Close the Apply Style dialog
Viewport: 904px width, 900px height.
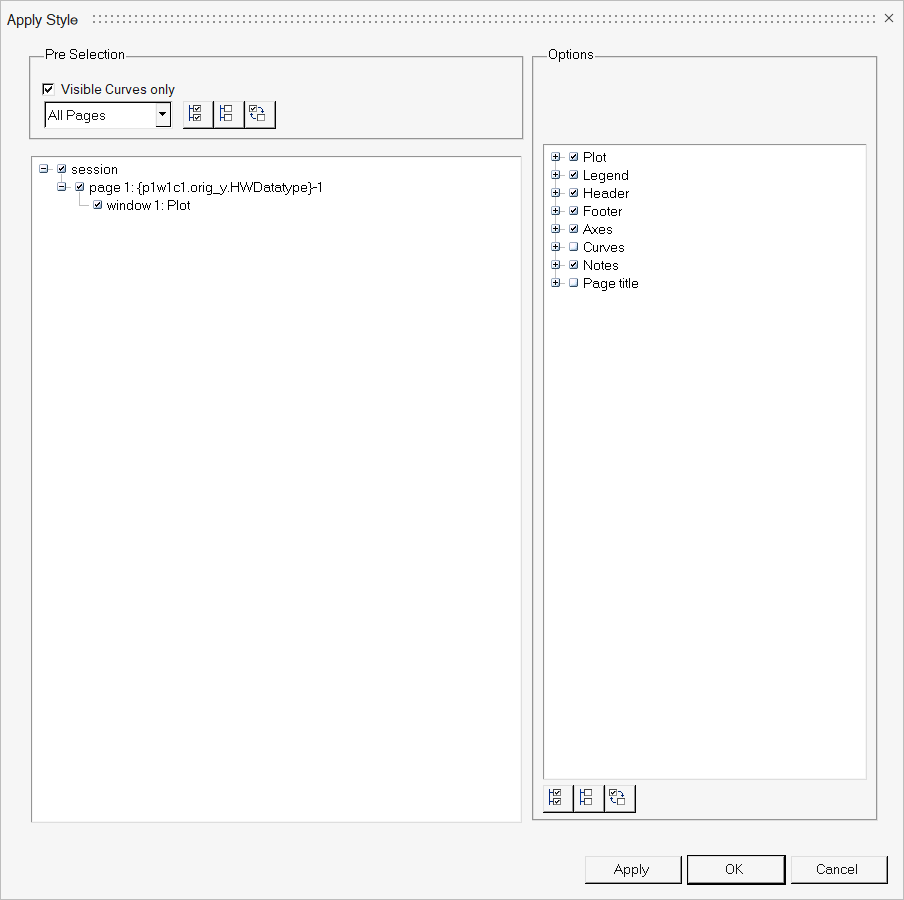[x=889, y=18]
